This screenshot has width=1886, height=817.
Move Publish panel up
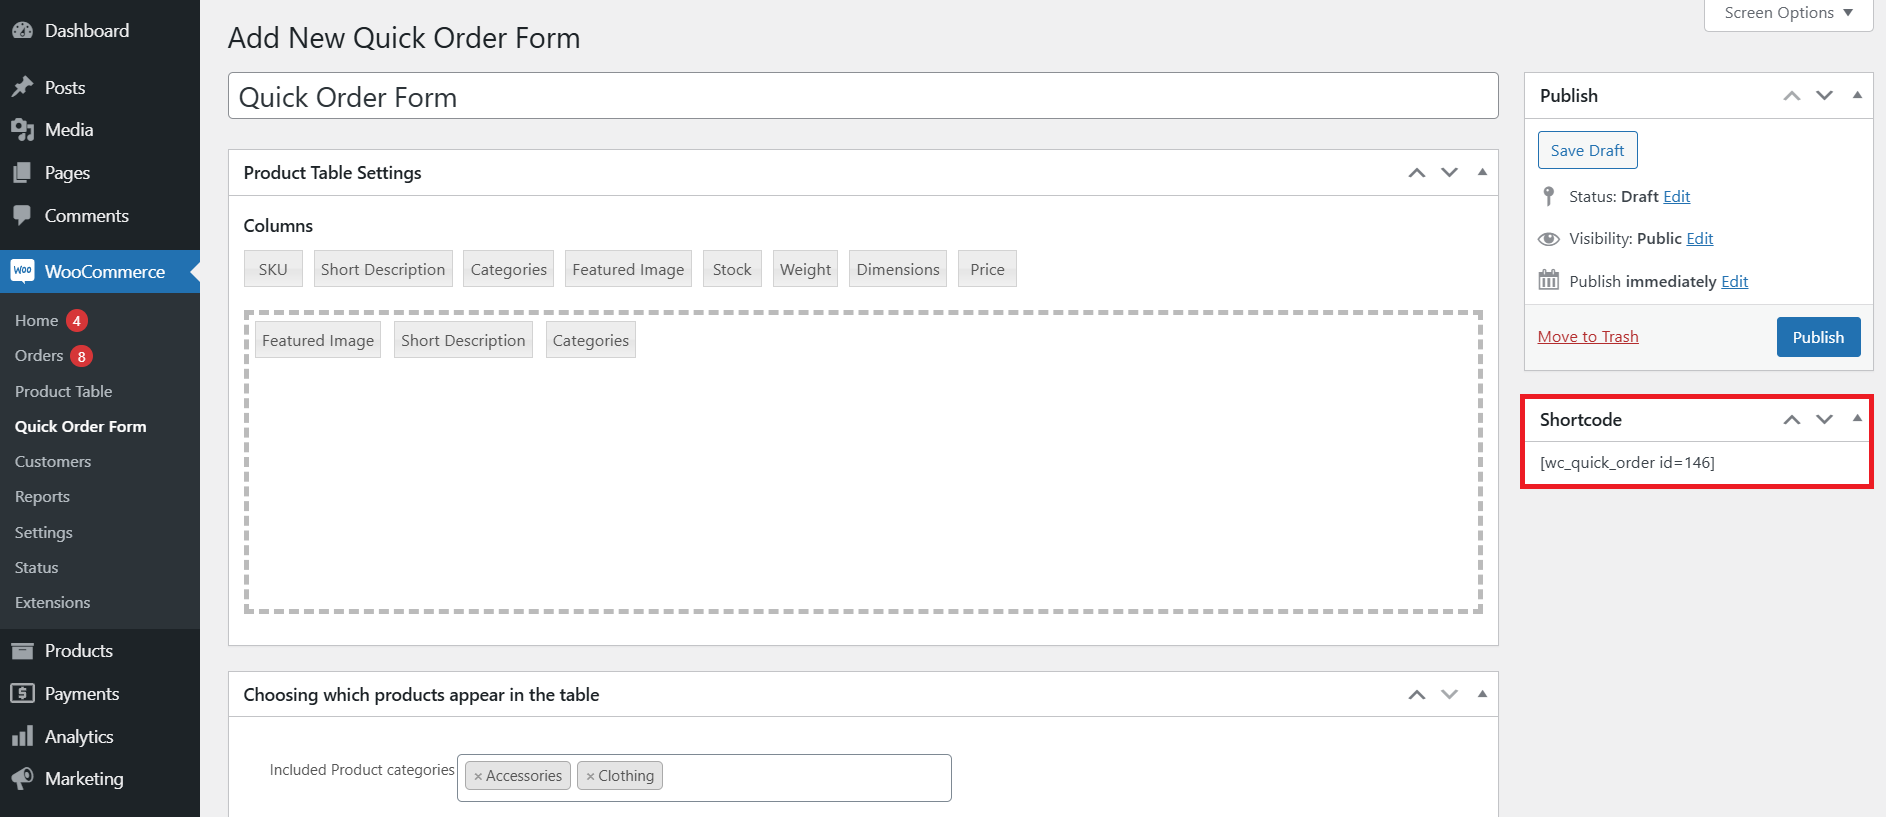tap(1792, 96)
